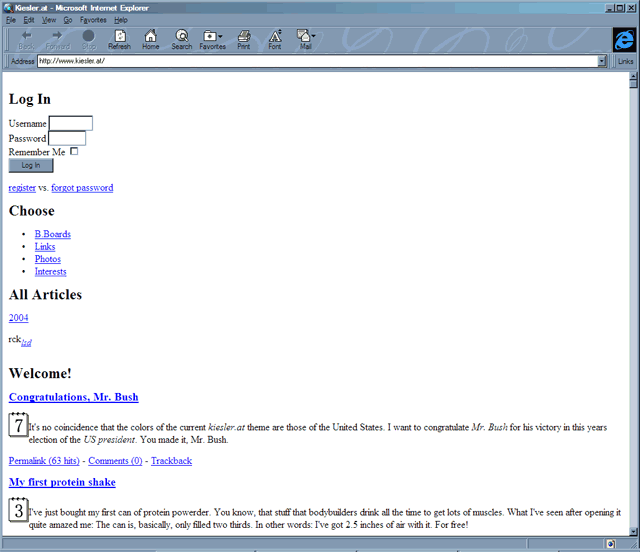
Task: Open the Search toolbar icon
Action: click(181, 39)
